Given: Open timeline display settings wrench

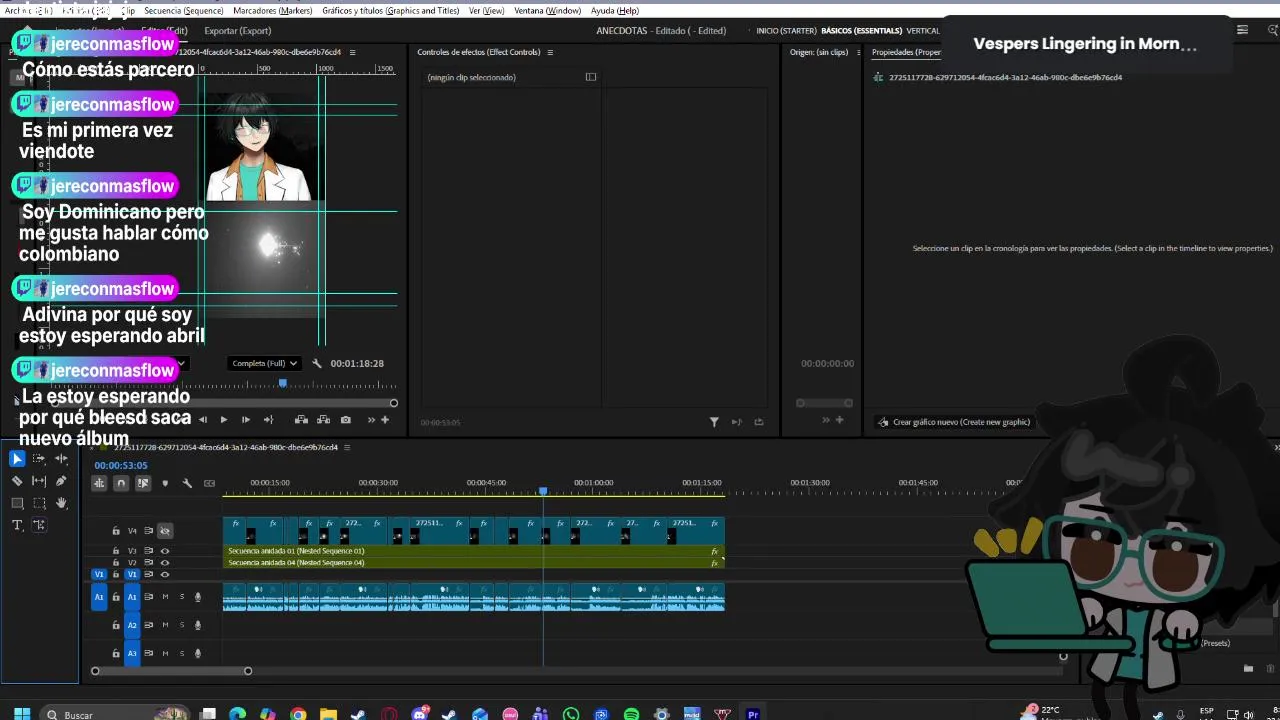Looking at the screenshot, I should pos(187,483).
